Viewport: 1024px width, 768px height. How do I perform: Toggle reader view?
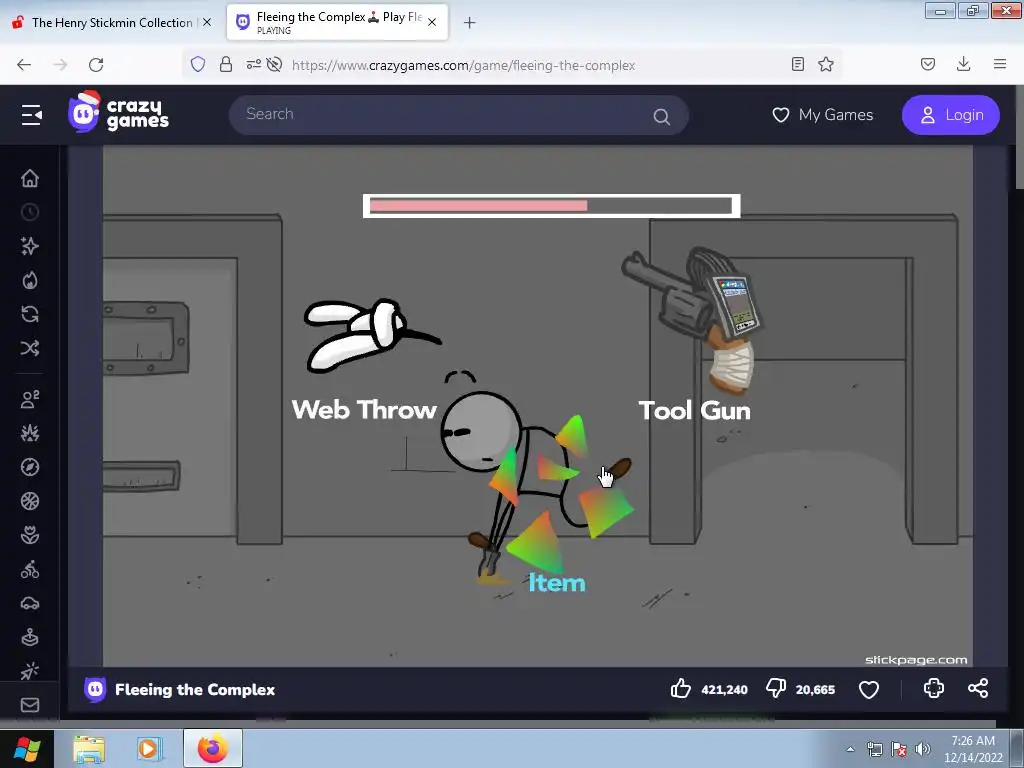point(797,64)
